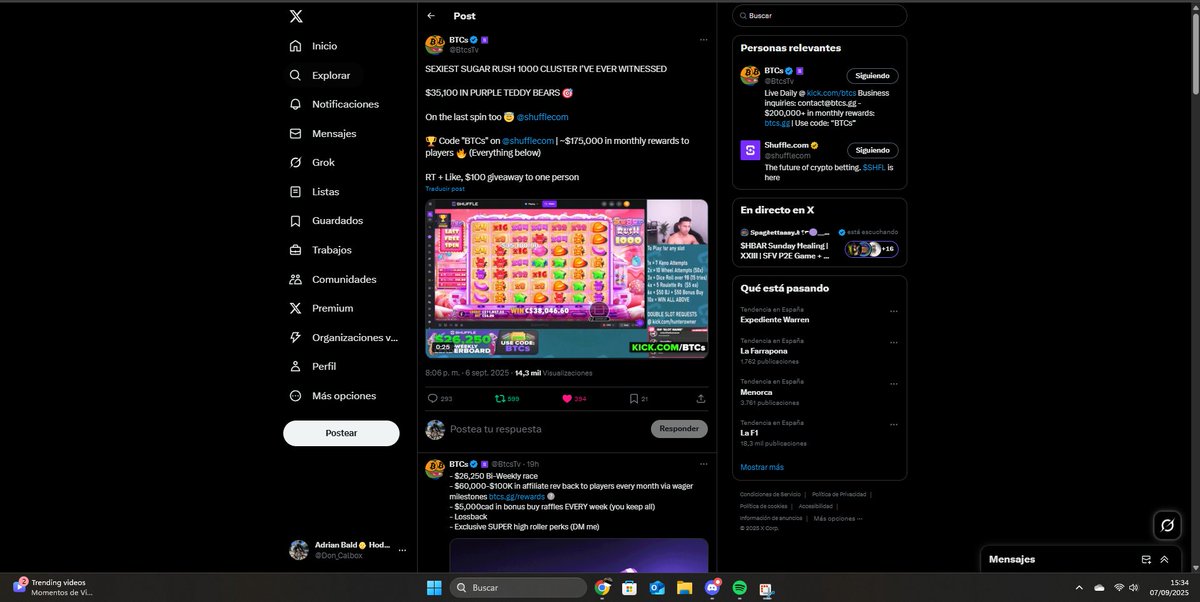Screen dimensions: 1200x602
Task: Click the Responder button
Action: point(679,429)
